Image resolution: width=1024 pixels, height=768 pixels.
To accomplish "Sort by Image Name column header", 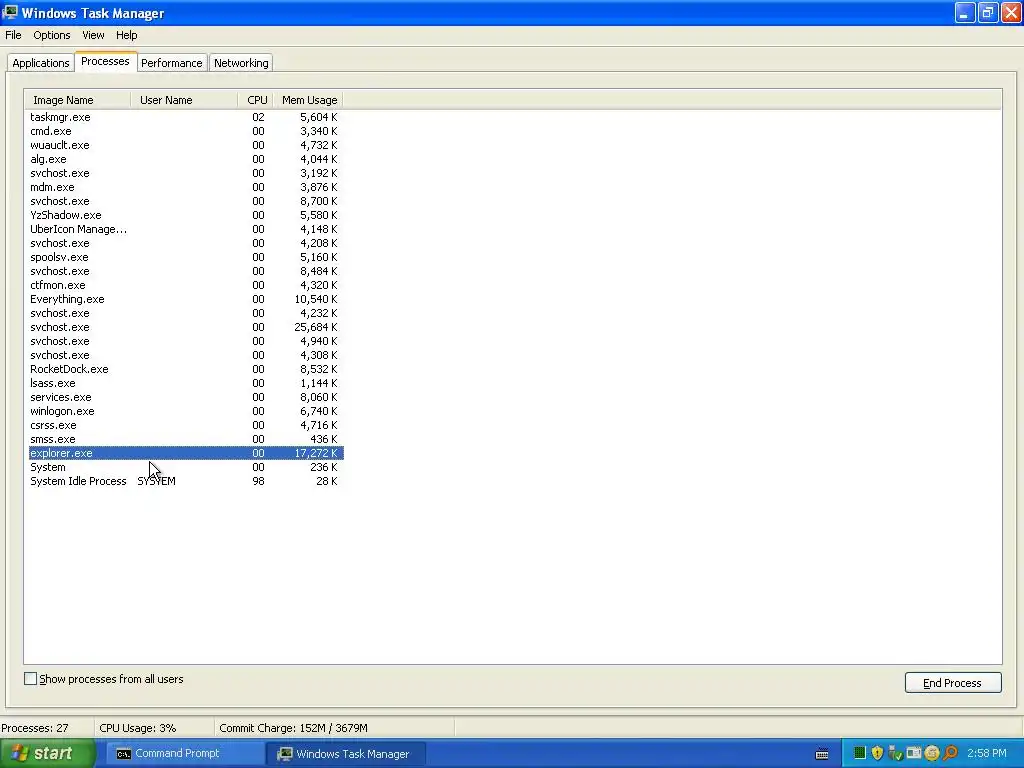I will click(78, 100).
